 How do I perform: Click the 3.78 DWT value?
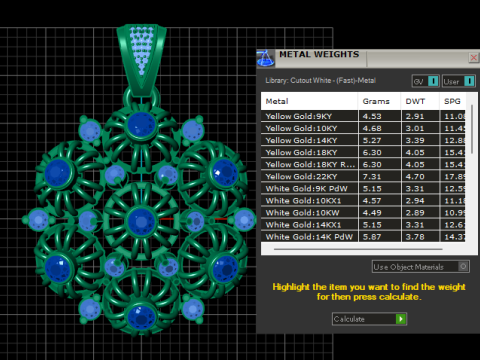point(415,237)
